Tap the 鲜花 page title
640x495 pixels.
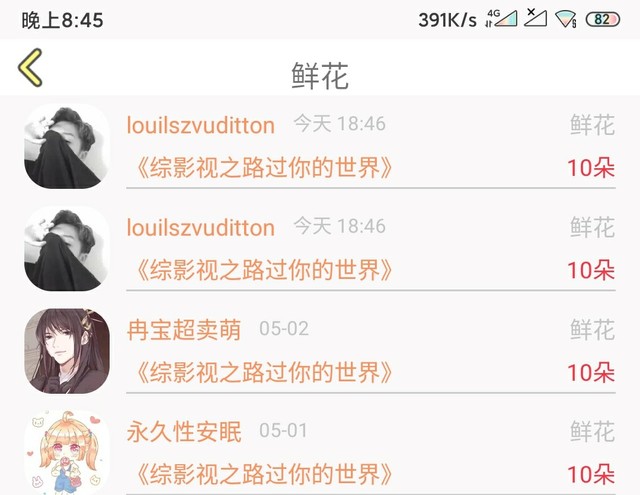click(320, 76)
